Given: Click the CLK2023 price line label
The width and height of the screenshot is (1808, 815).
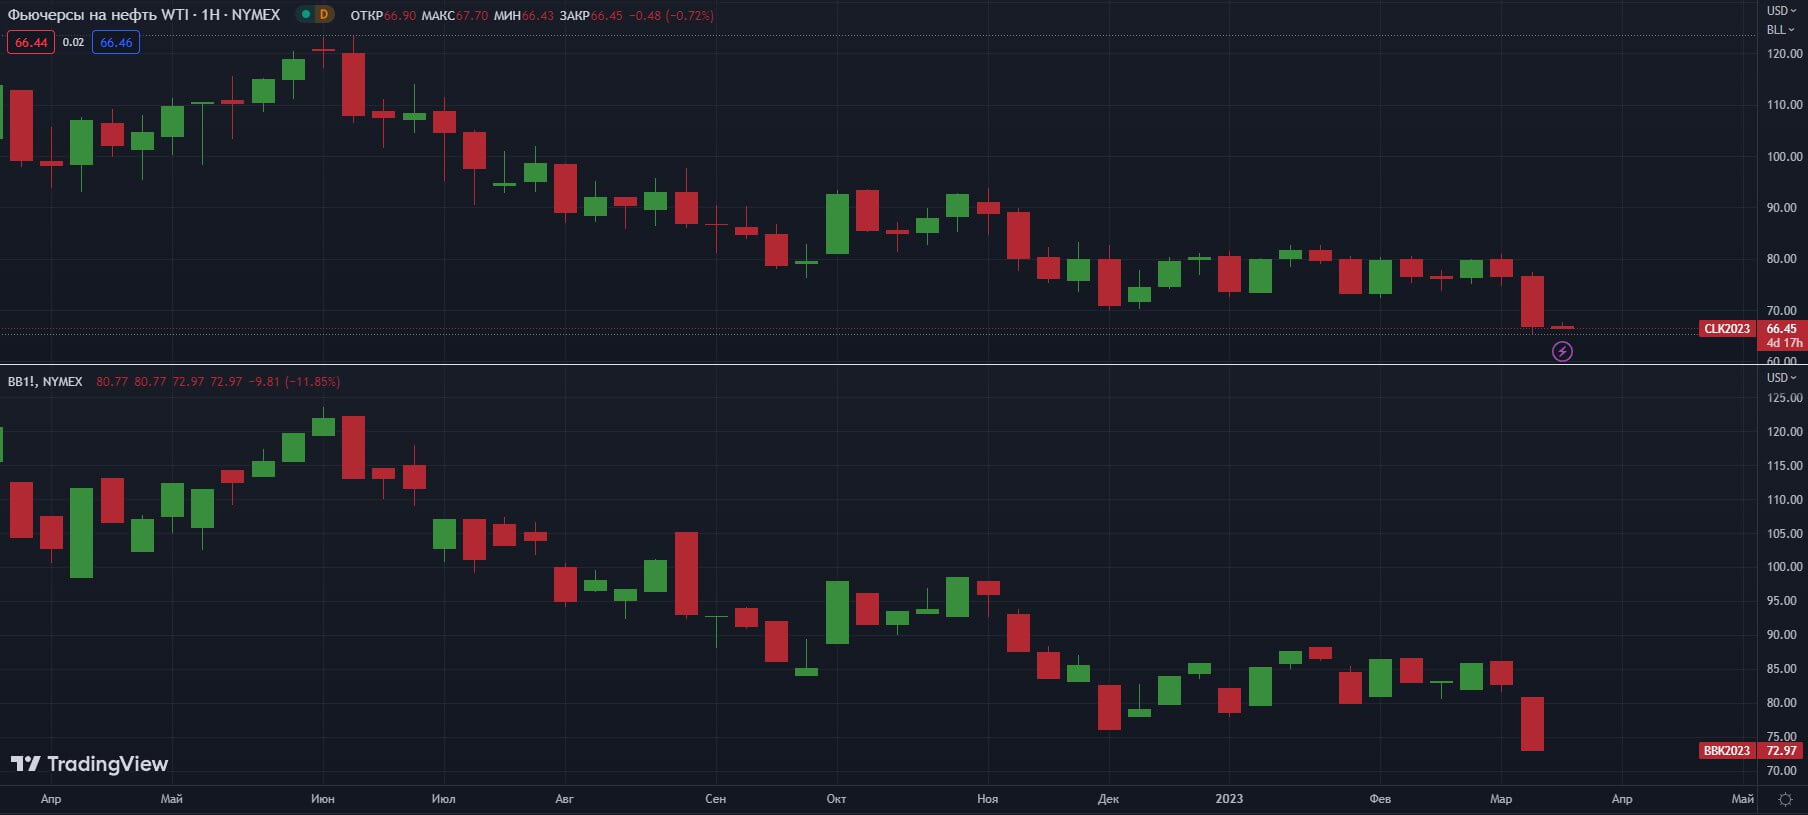Looking at the screenshot, I should point(1727,329).
